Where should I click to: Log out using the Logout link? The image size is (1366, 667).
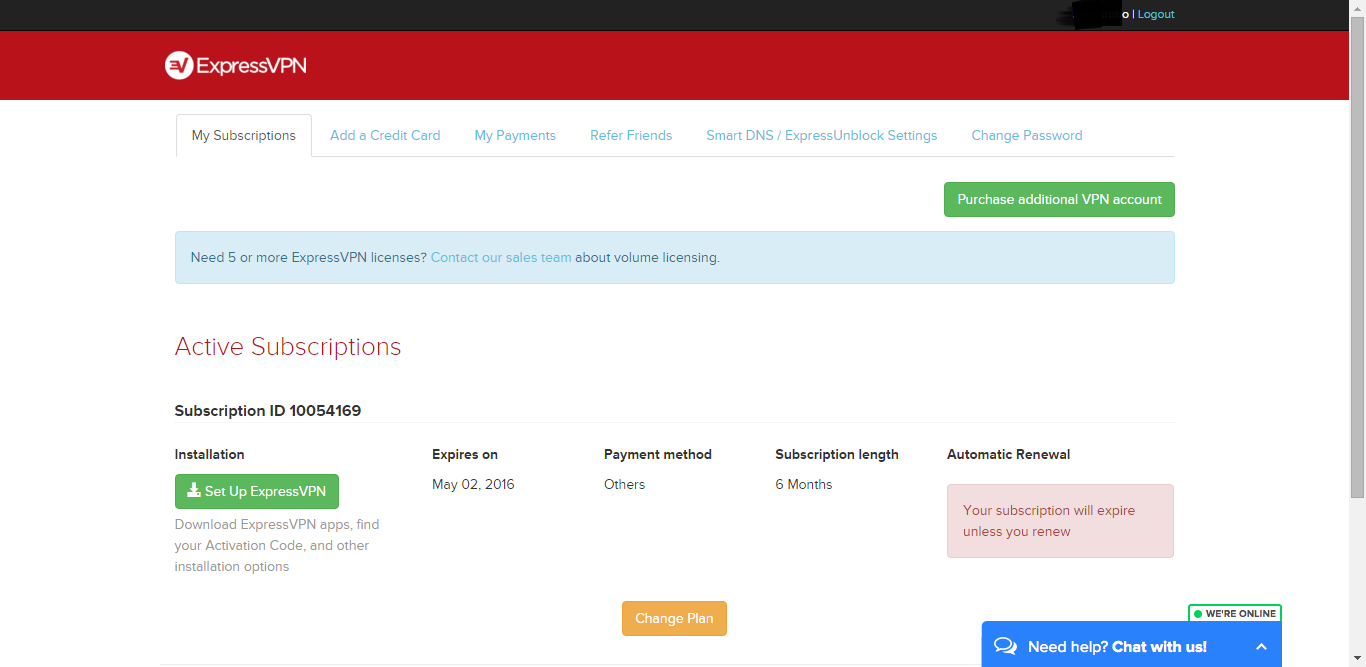coord(1156,14)
